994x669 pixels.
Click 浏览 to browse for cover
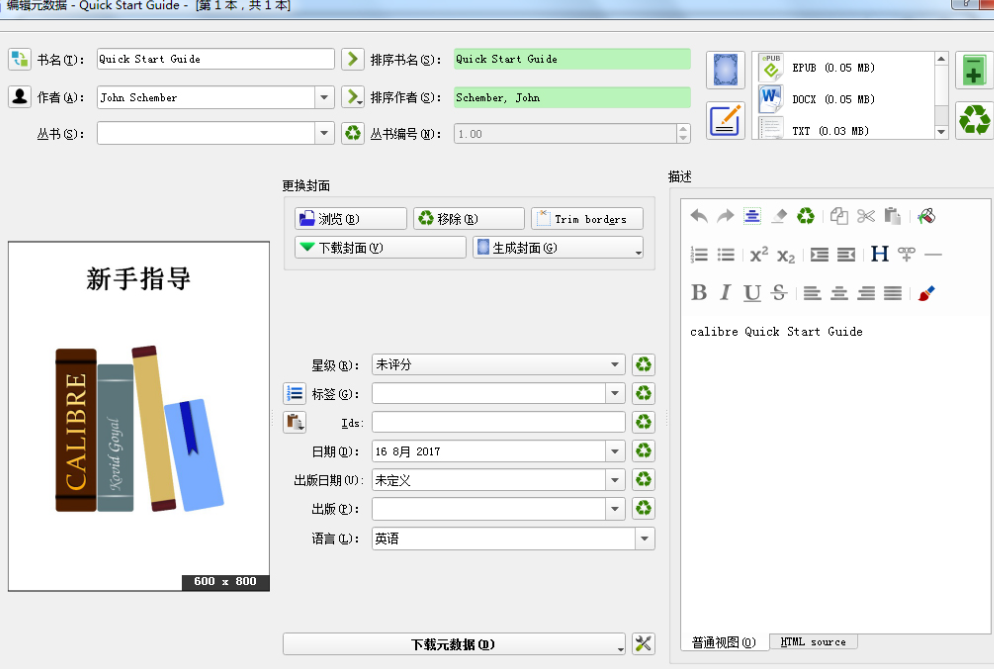point(351,219)
